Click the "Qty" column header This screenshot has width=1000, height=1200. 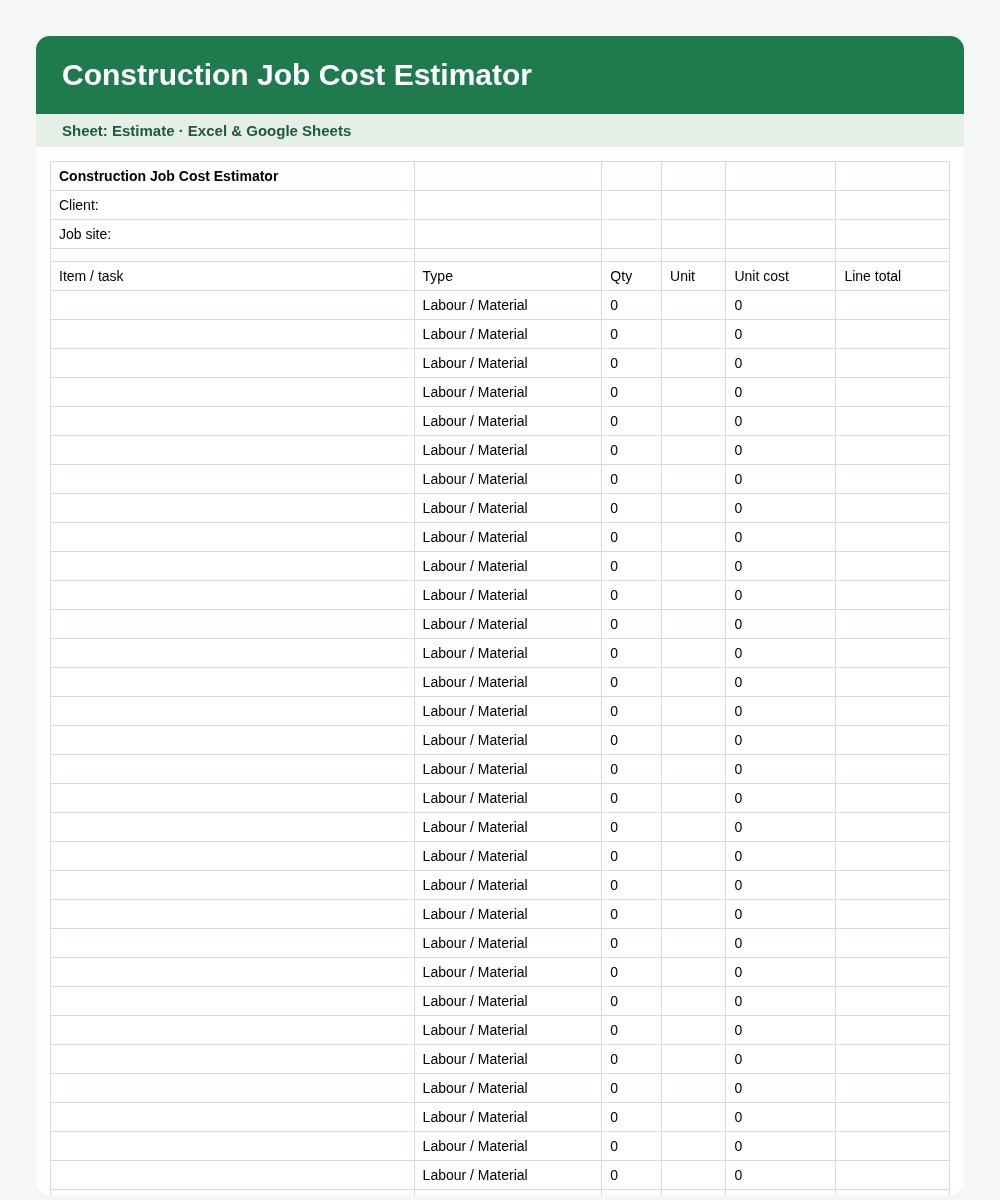(x=632, y=276)
